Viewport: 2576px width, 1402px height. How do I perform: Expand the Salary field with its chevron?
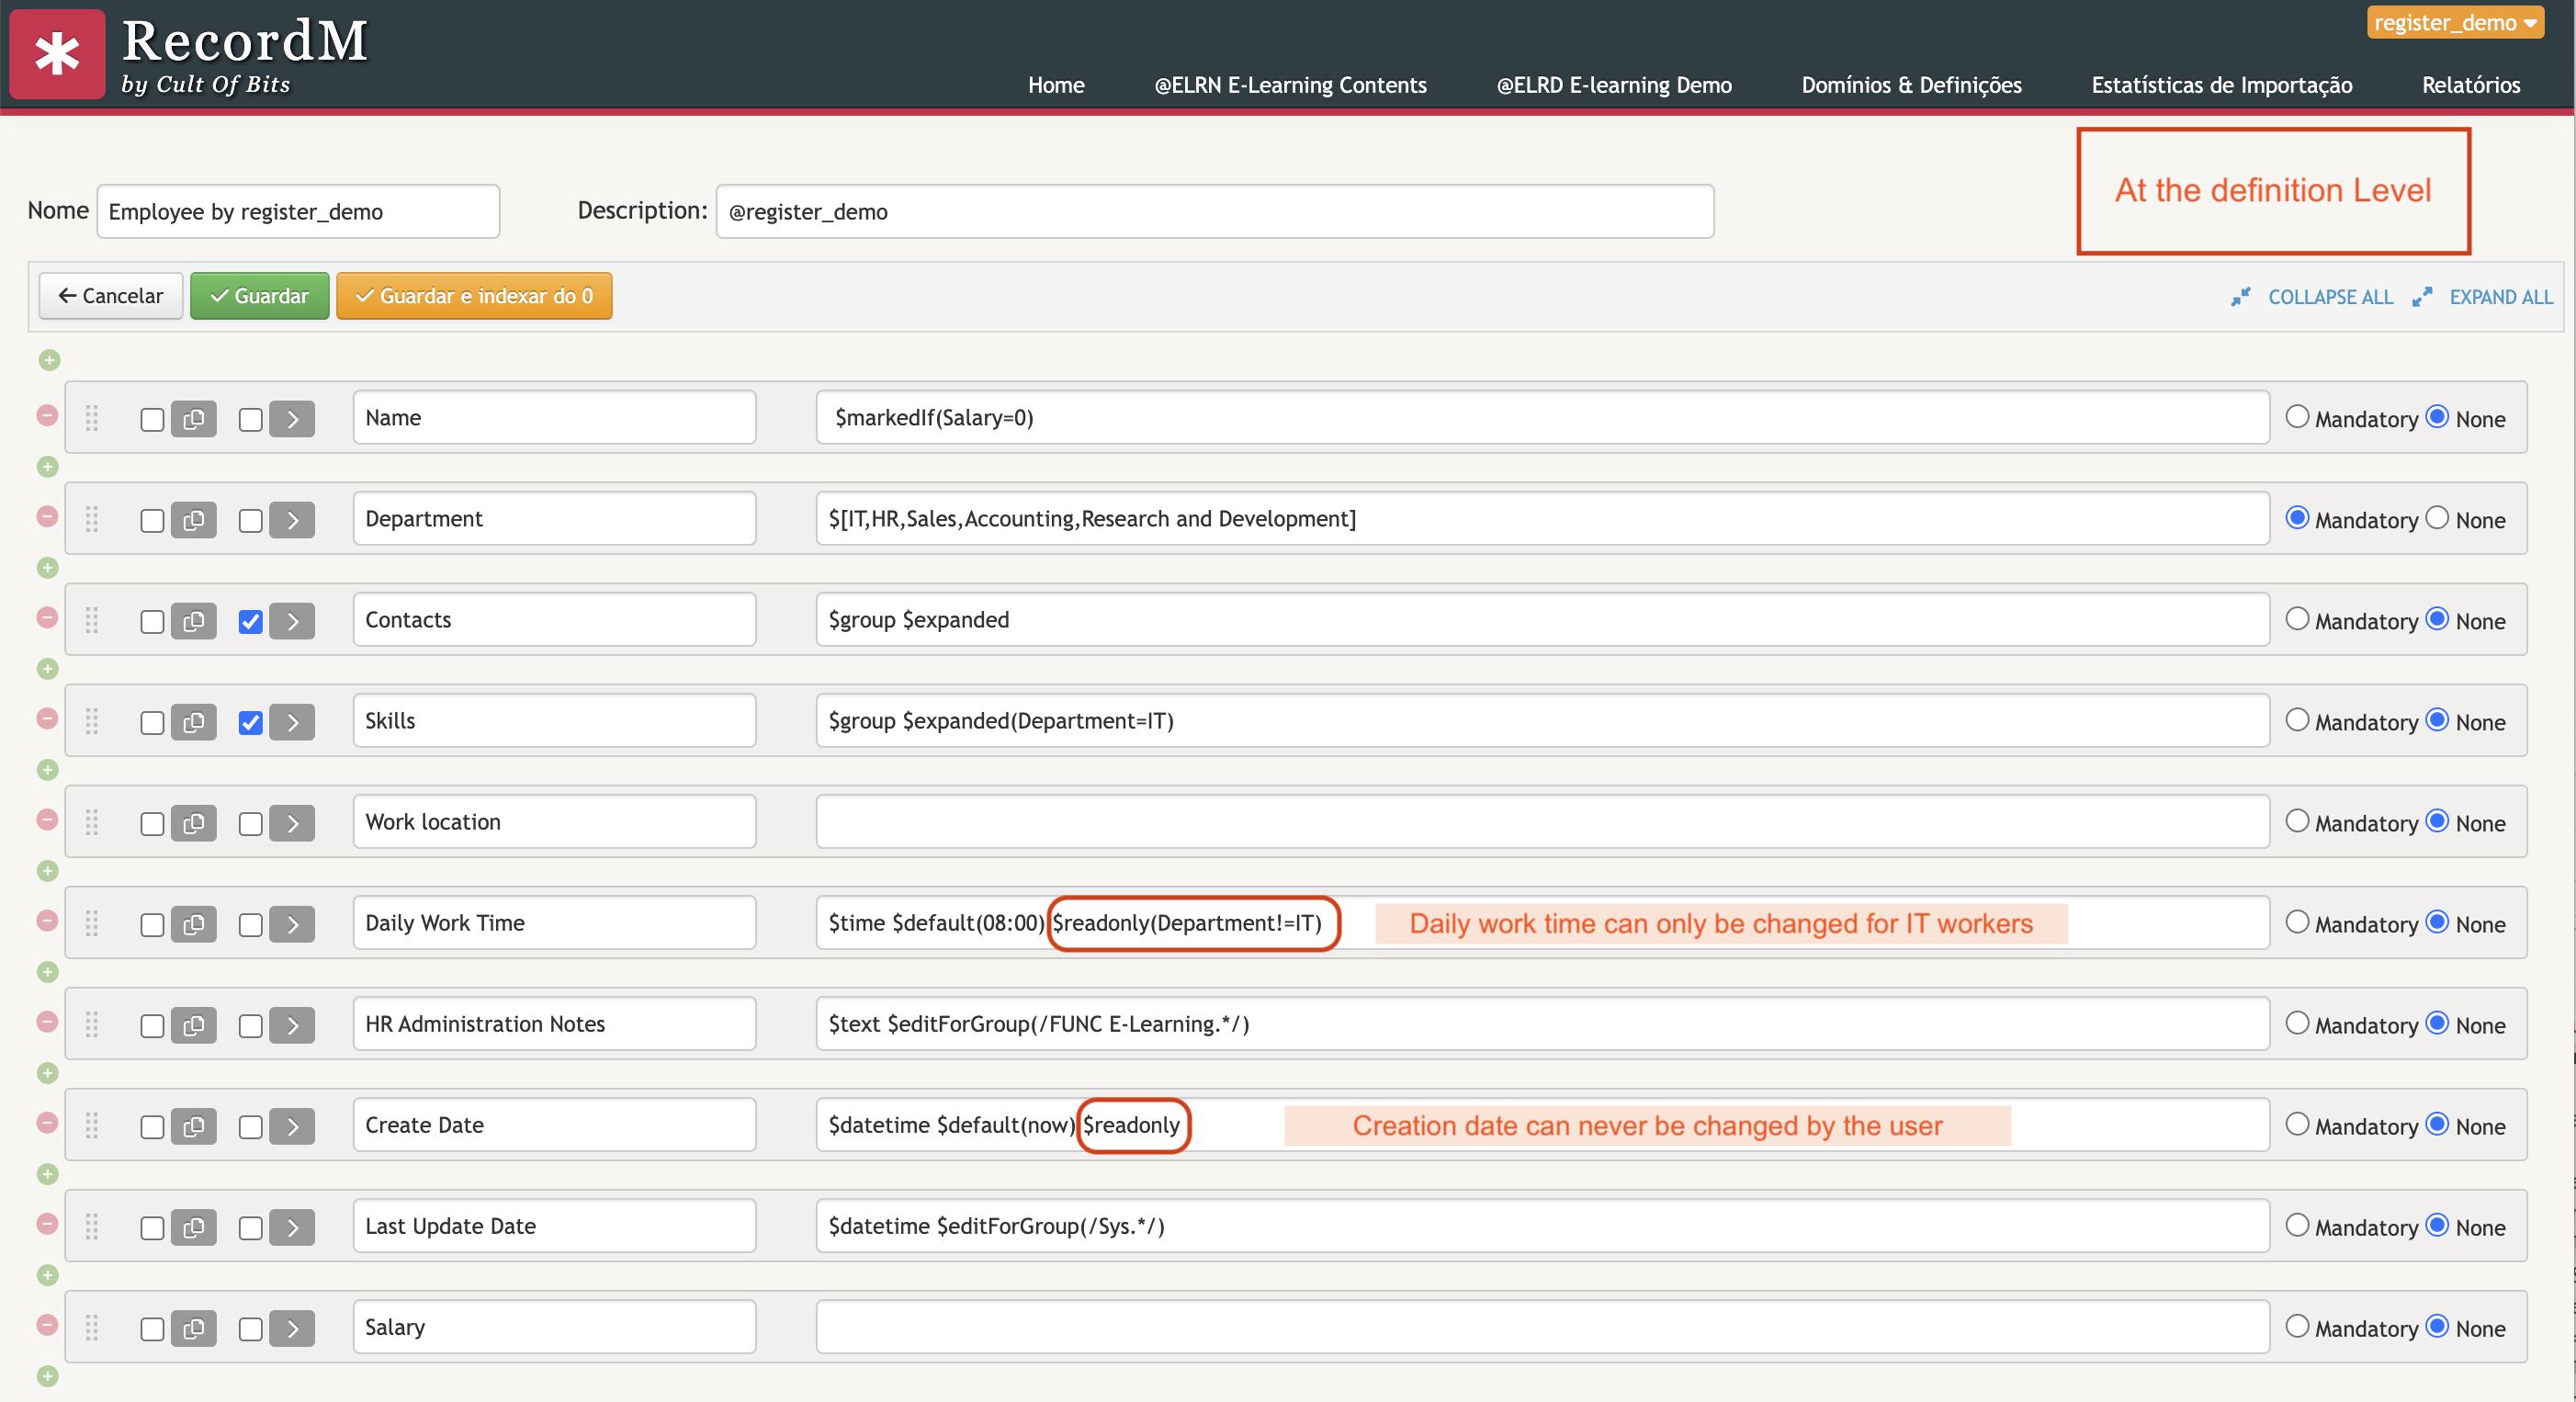coord(292,1328)
